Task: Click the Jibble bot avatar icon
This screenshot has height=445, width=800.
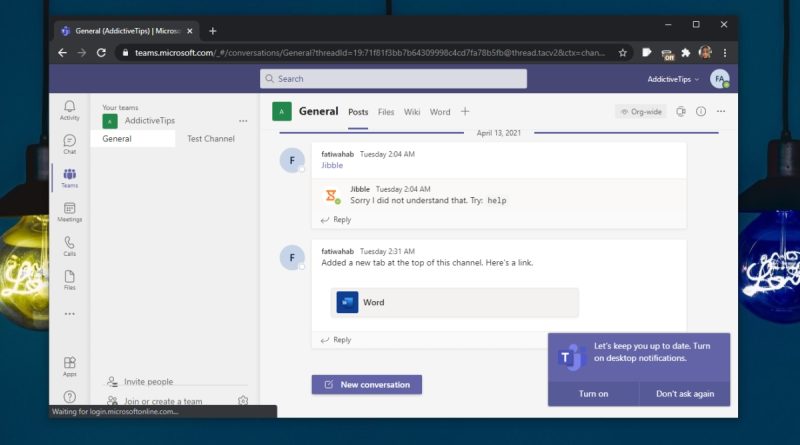Action: click(x=332, y=195)
